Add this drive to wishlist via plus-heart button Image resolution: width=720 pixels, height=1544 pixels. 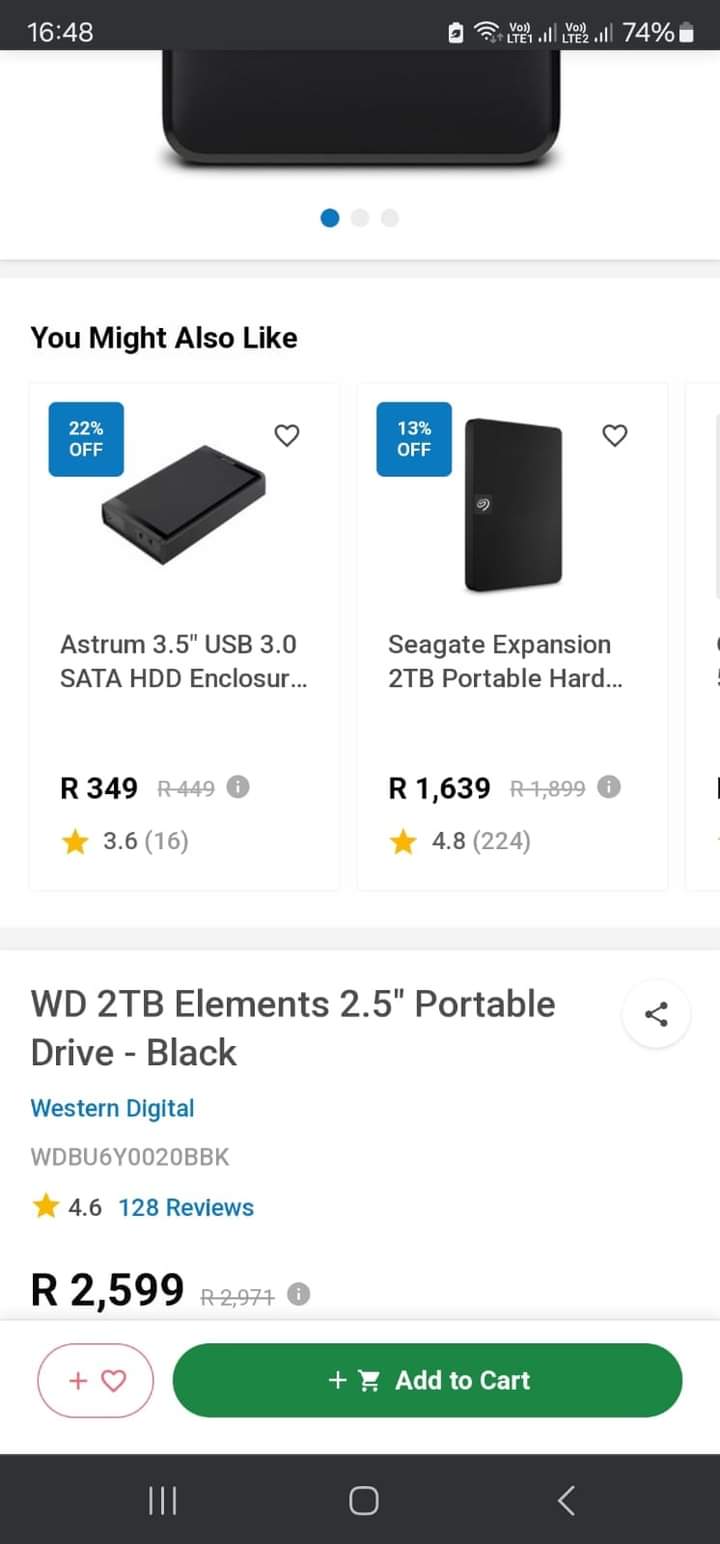pos(96,1380)
